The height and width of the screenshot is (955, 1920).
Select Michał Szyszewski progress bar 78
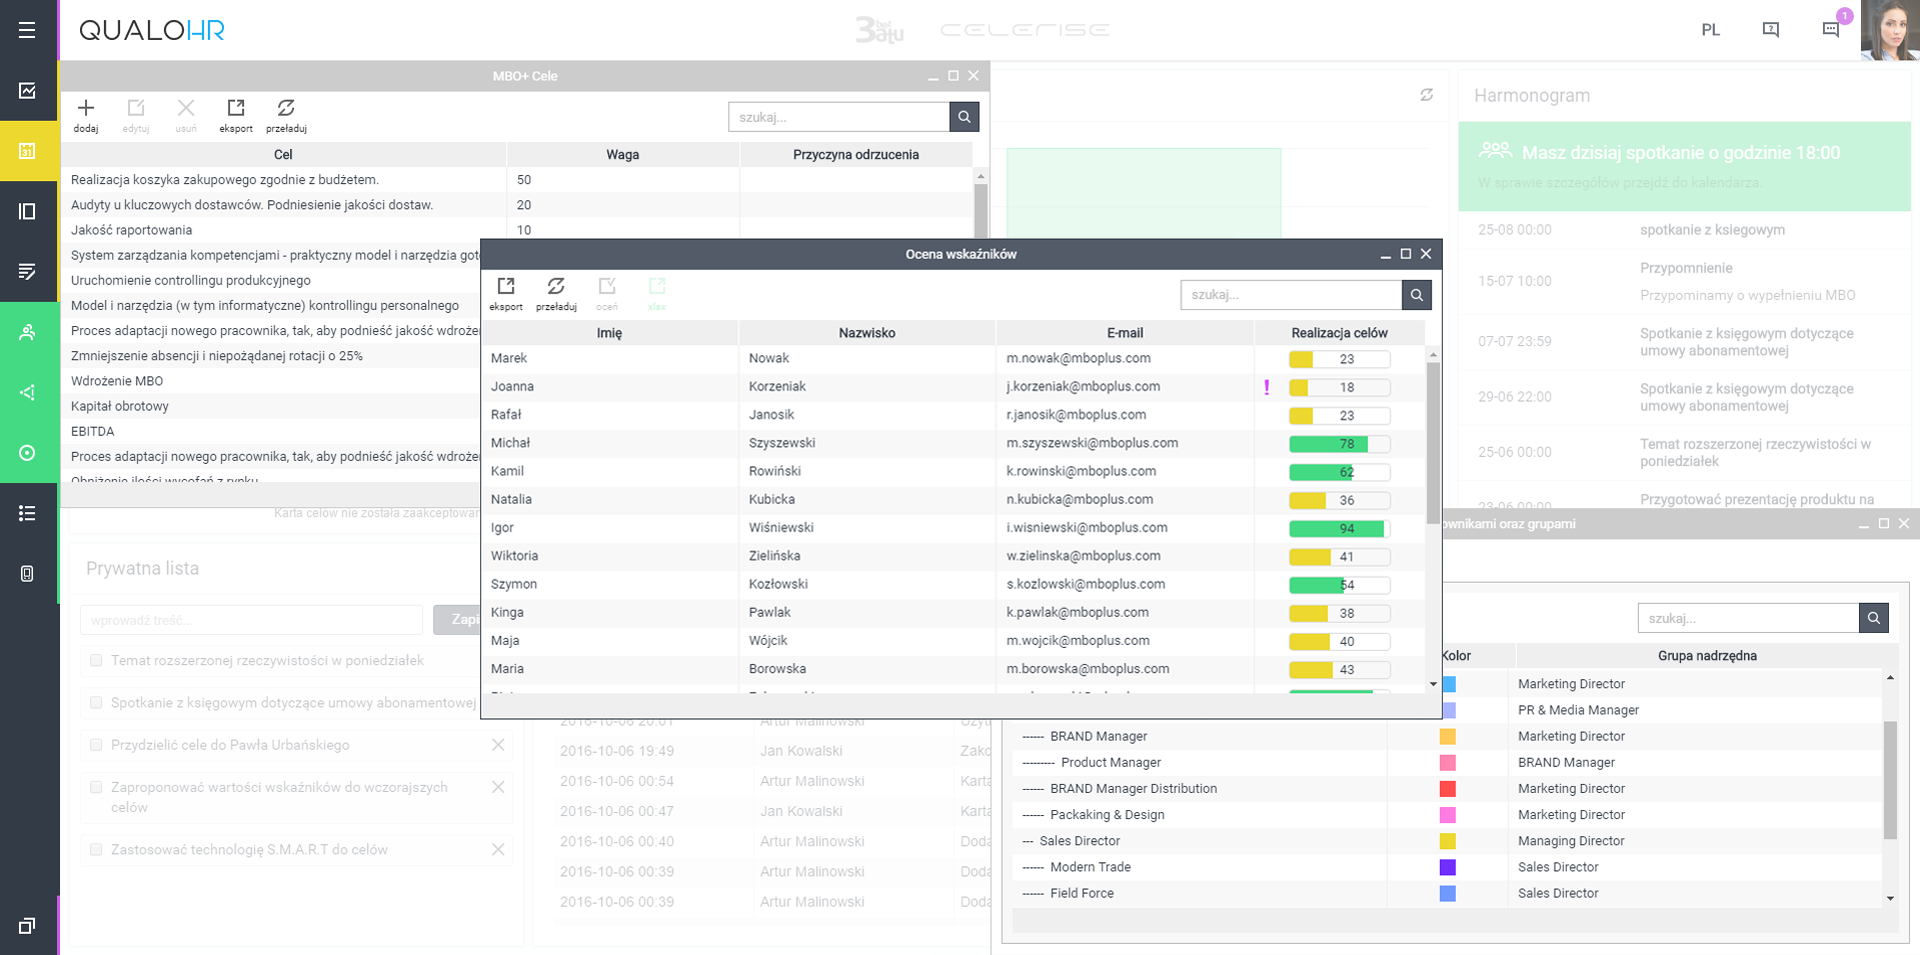[x=1339, y=444]
